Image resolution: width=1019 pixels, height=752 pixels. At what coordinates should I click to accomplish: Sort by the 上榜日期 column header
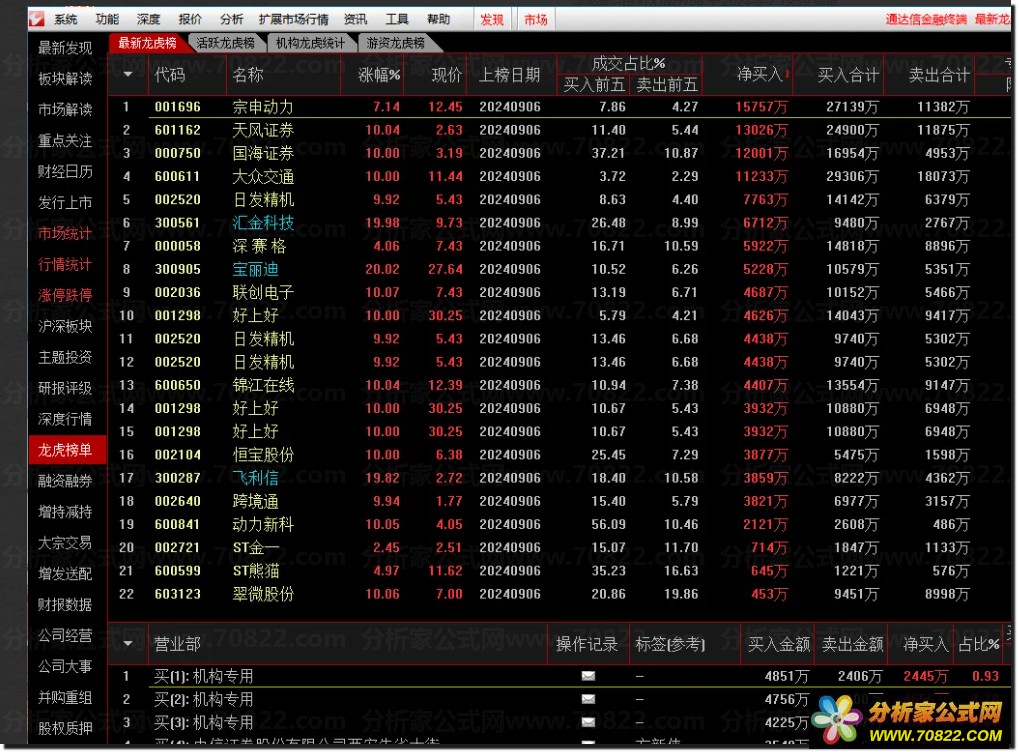tap(510, 75)
